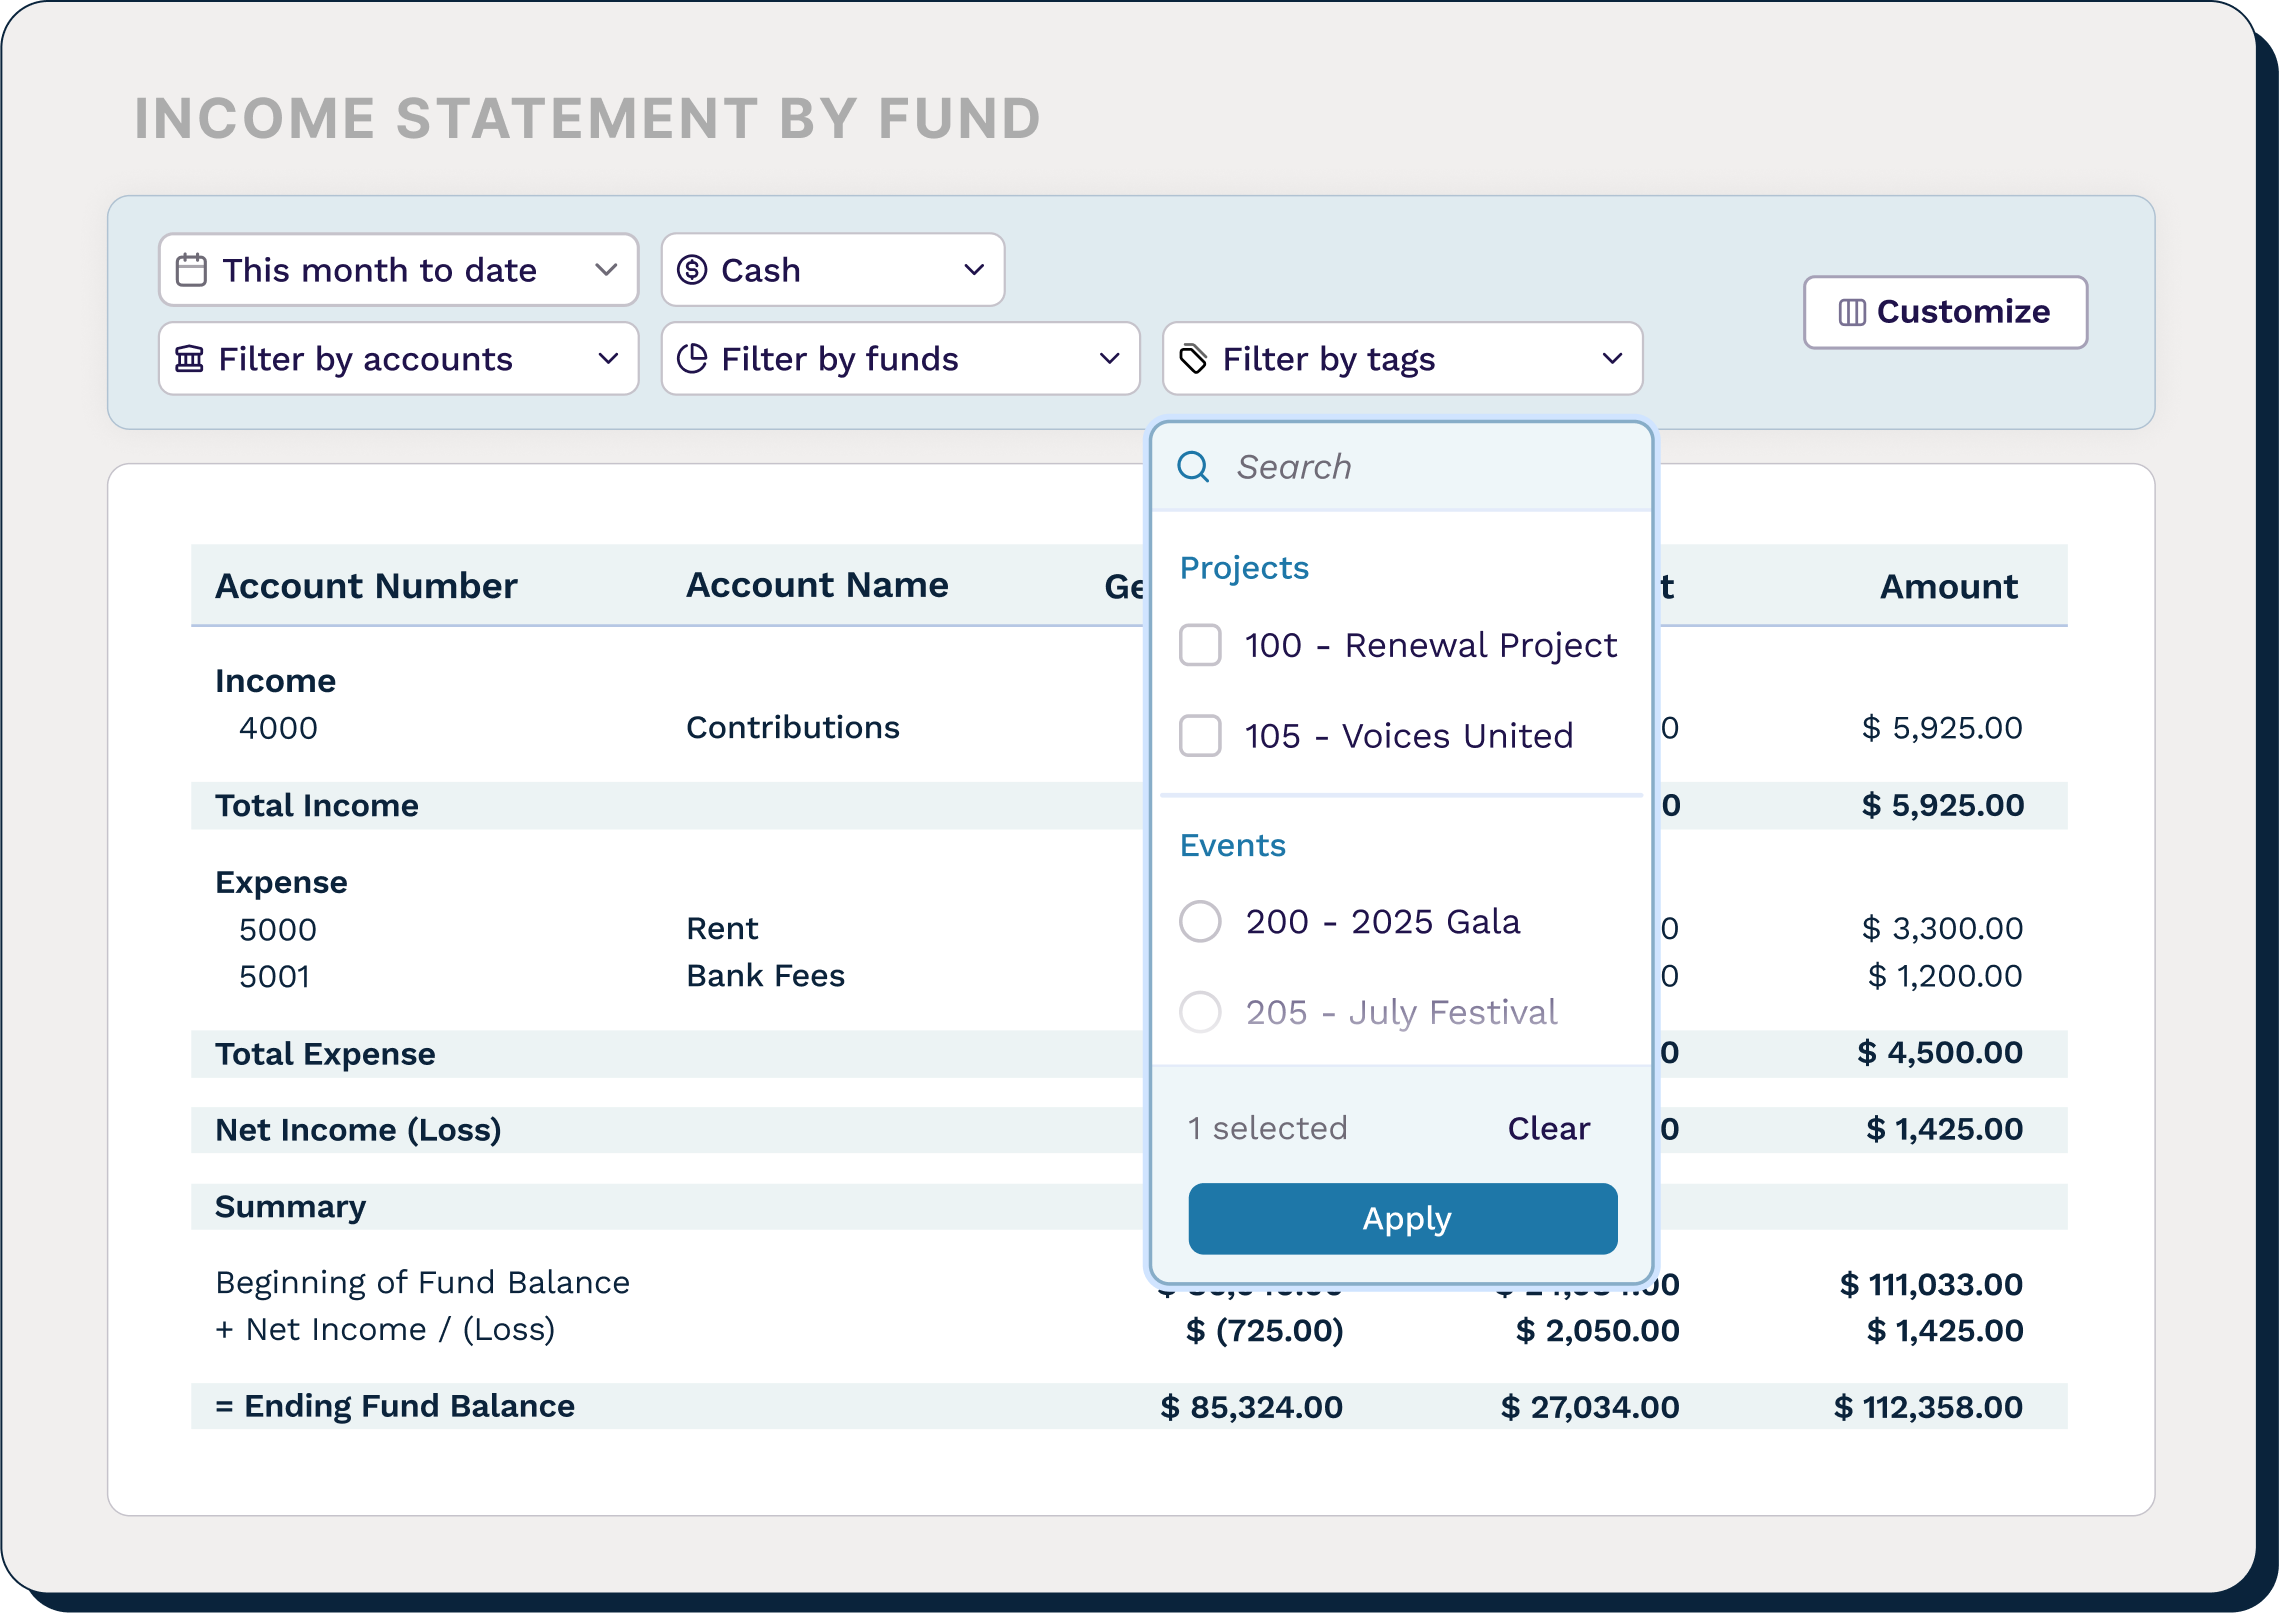Click the $ 85,324.00 ending balance value

(1251, 1407)
